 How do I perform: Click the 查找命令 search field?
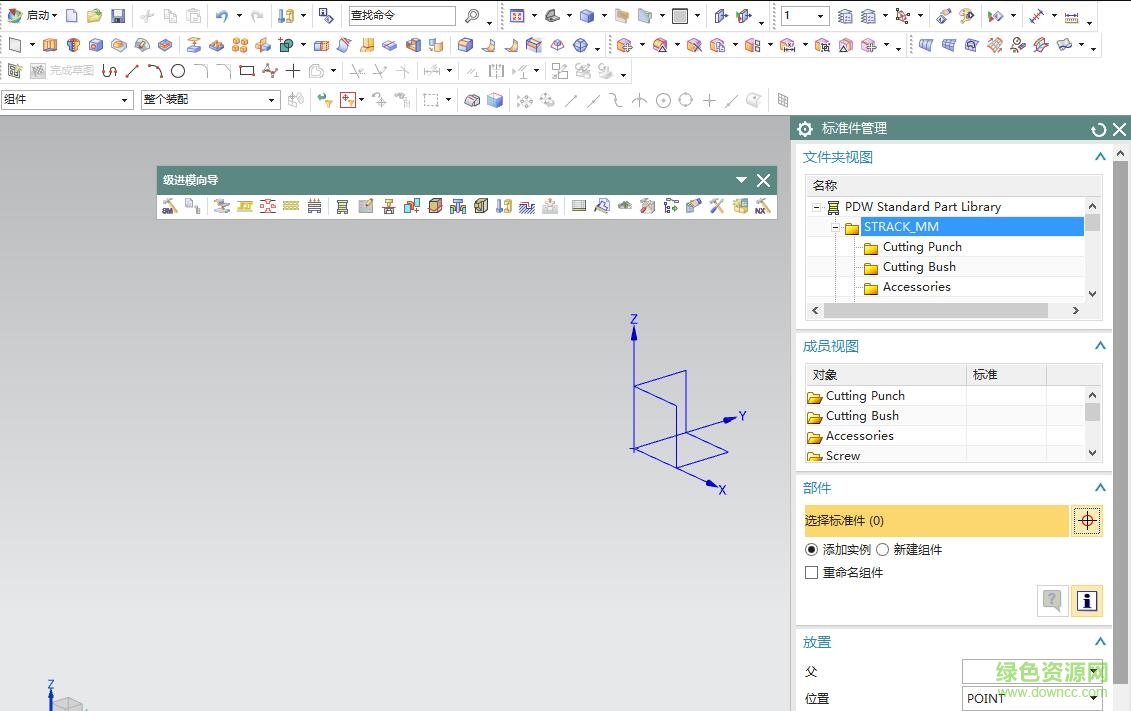400,16
